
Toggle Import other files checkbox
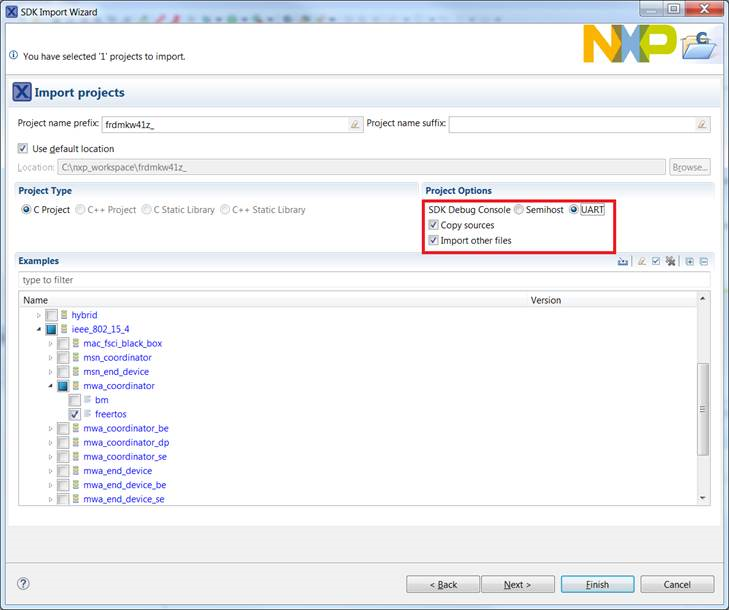click(433, 240)
